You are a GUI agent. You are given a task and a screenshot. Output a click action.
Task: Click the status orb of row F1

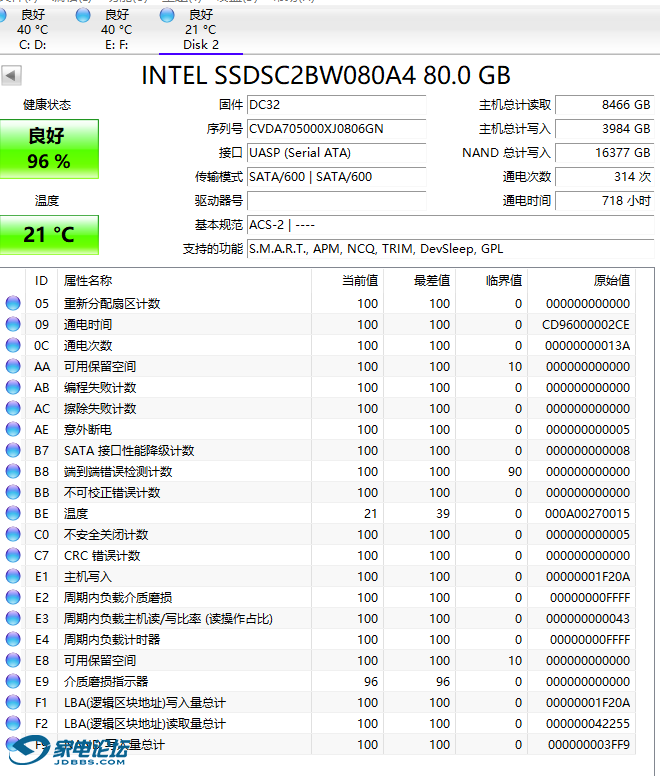(13, 702)
